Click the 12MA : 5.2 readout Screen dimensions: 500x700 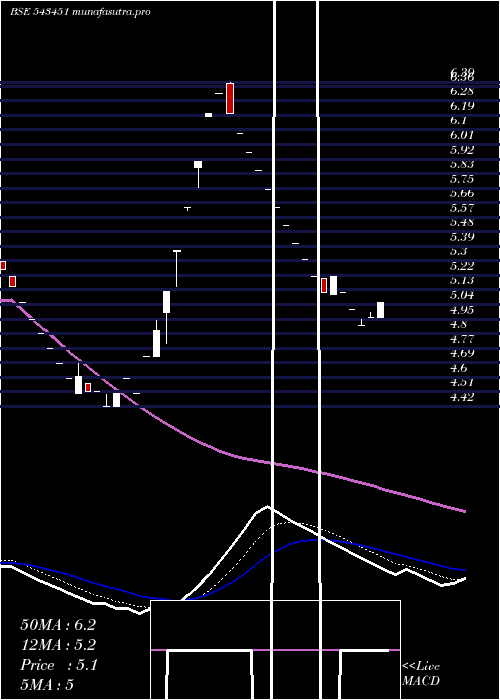click(x=58, y=645)
